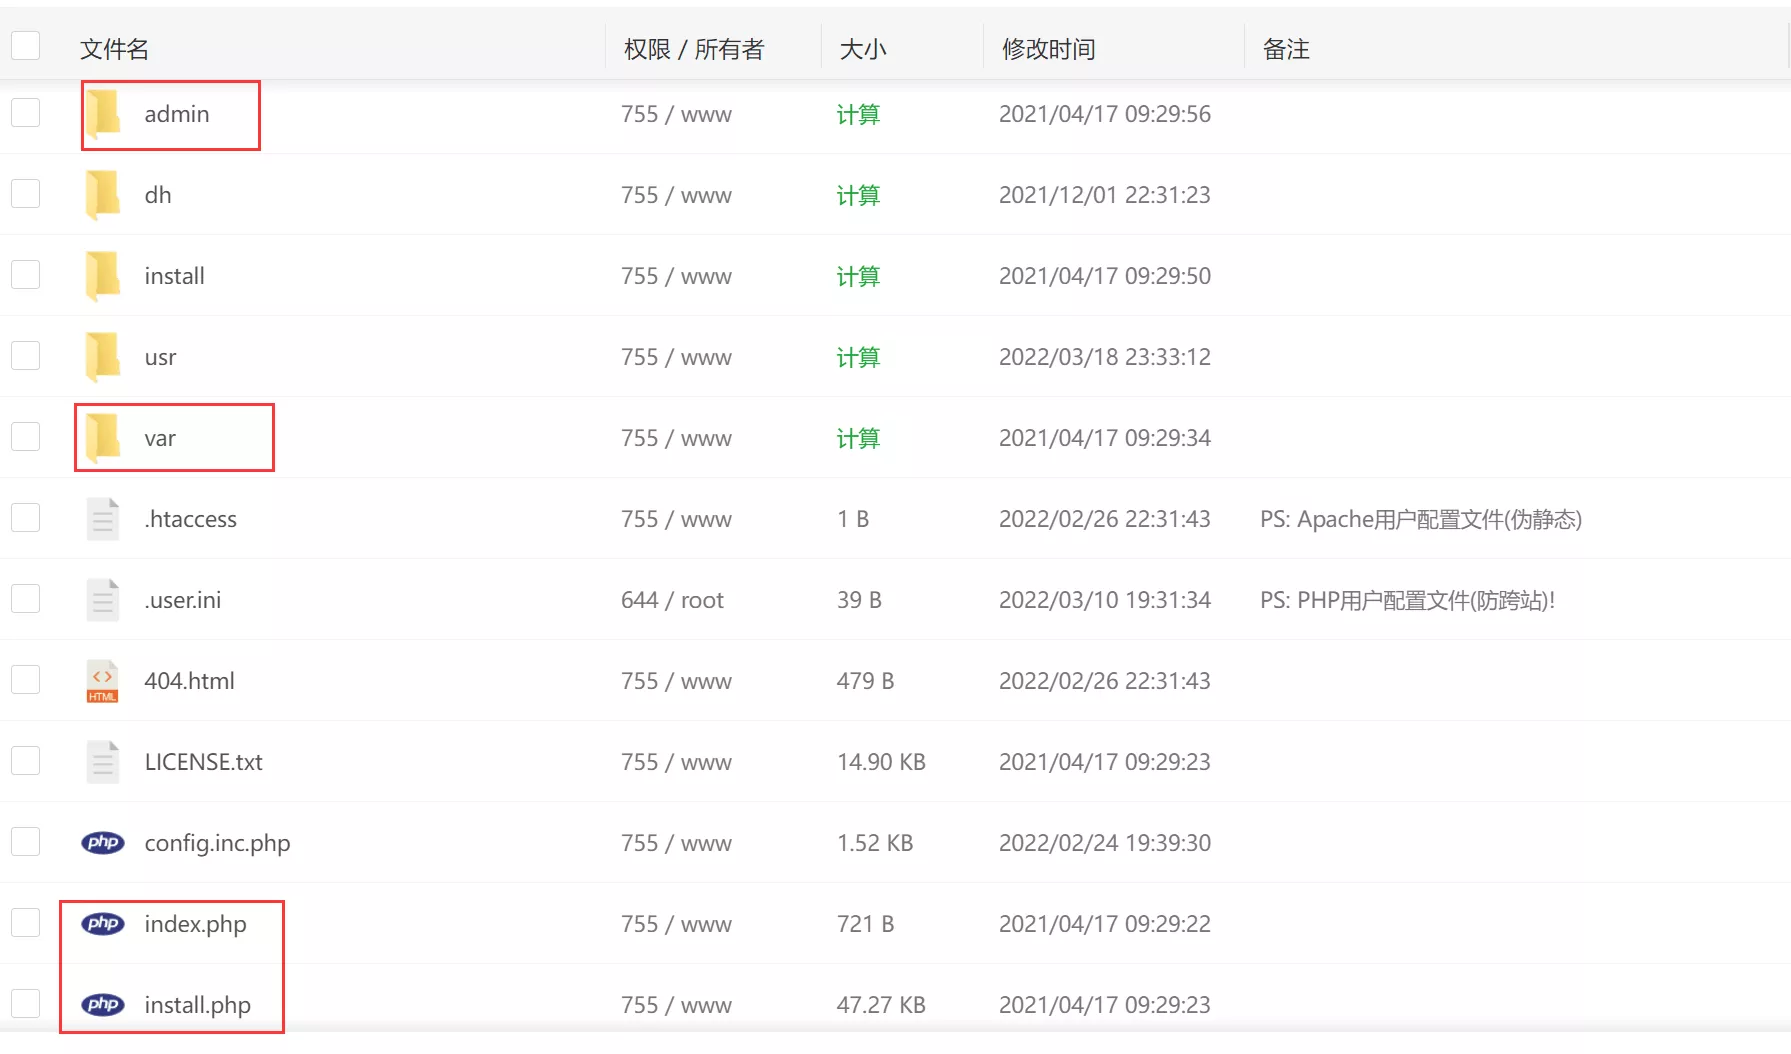Viewport: 1791px width, 1054px height.
Task: Click the .htaccess file icon
Action: tap(103, 518)
